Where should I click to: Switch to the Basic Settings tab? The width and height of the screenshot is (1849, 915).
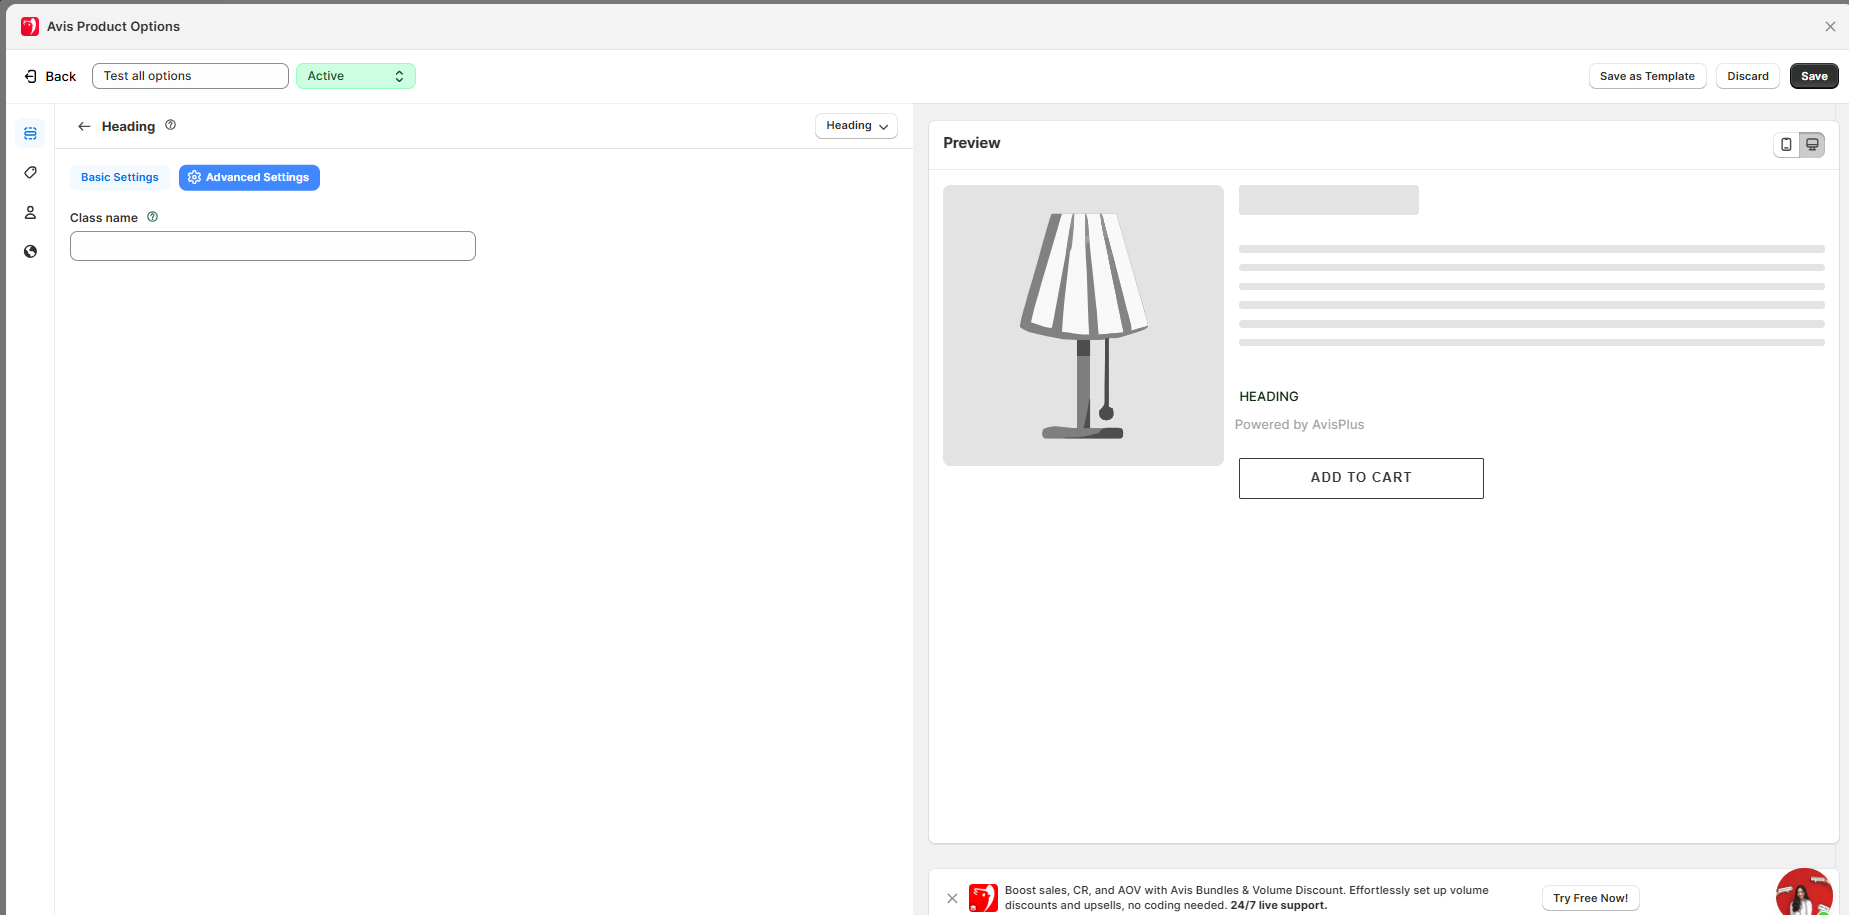pos(119,177)
